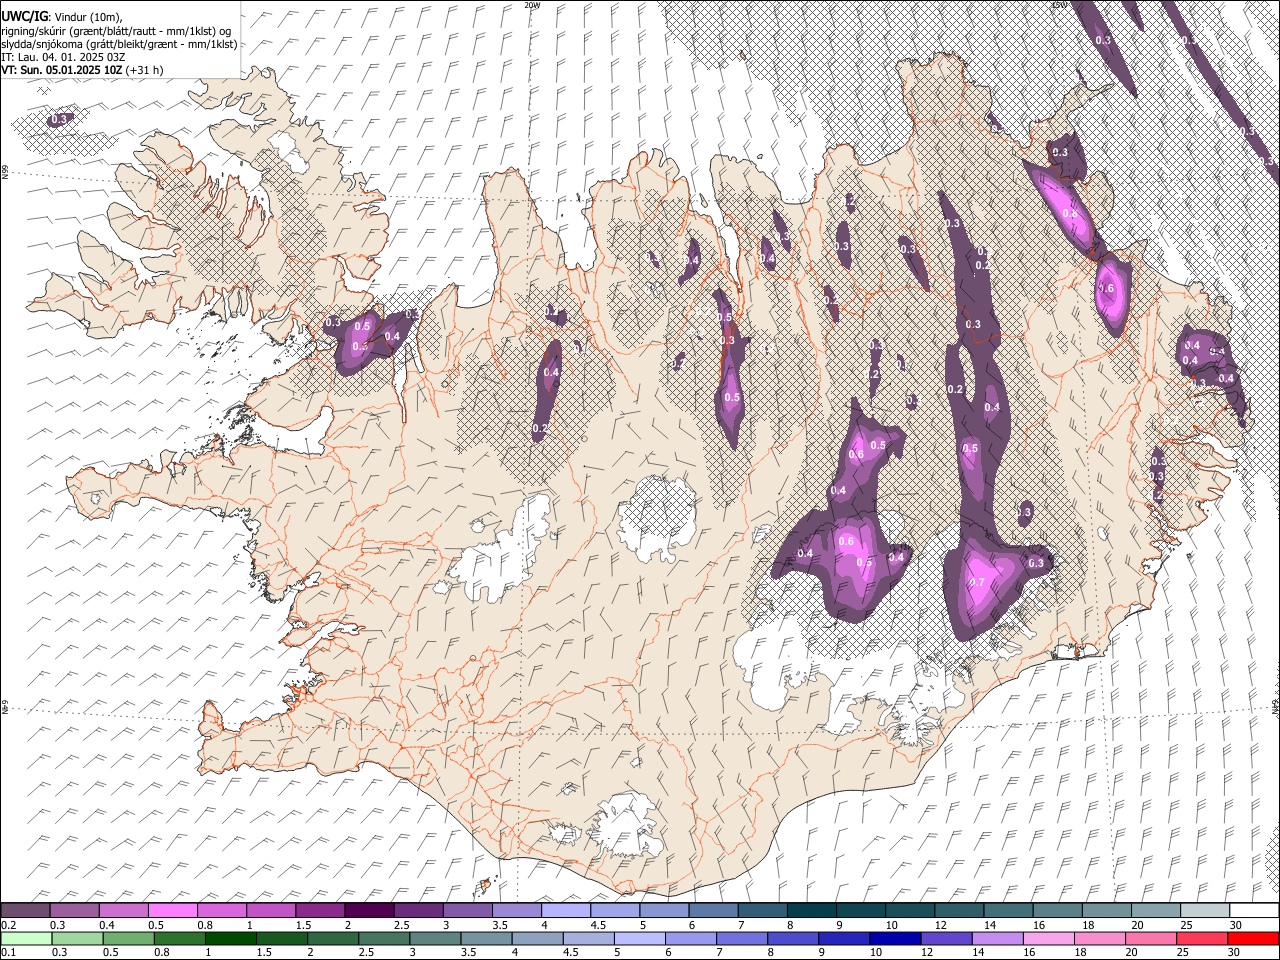Click the 'Vindur (10m)' text

coord(86,17)
